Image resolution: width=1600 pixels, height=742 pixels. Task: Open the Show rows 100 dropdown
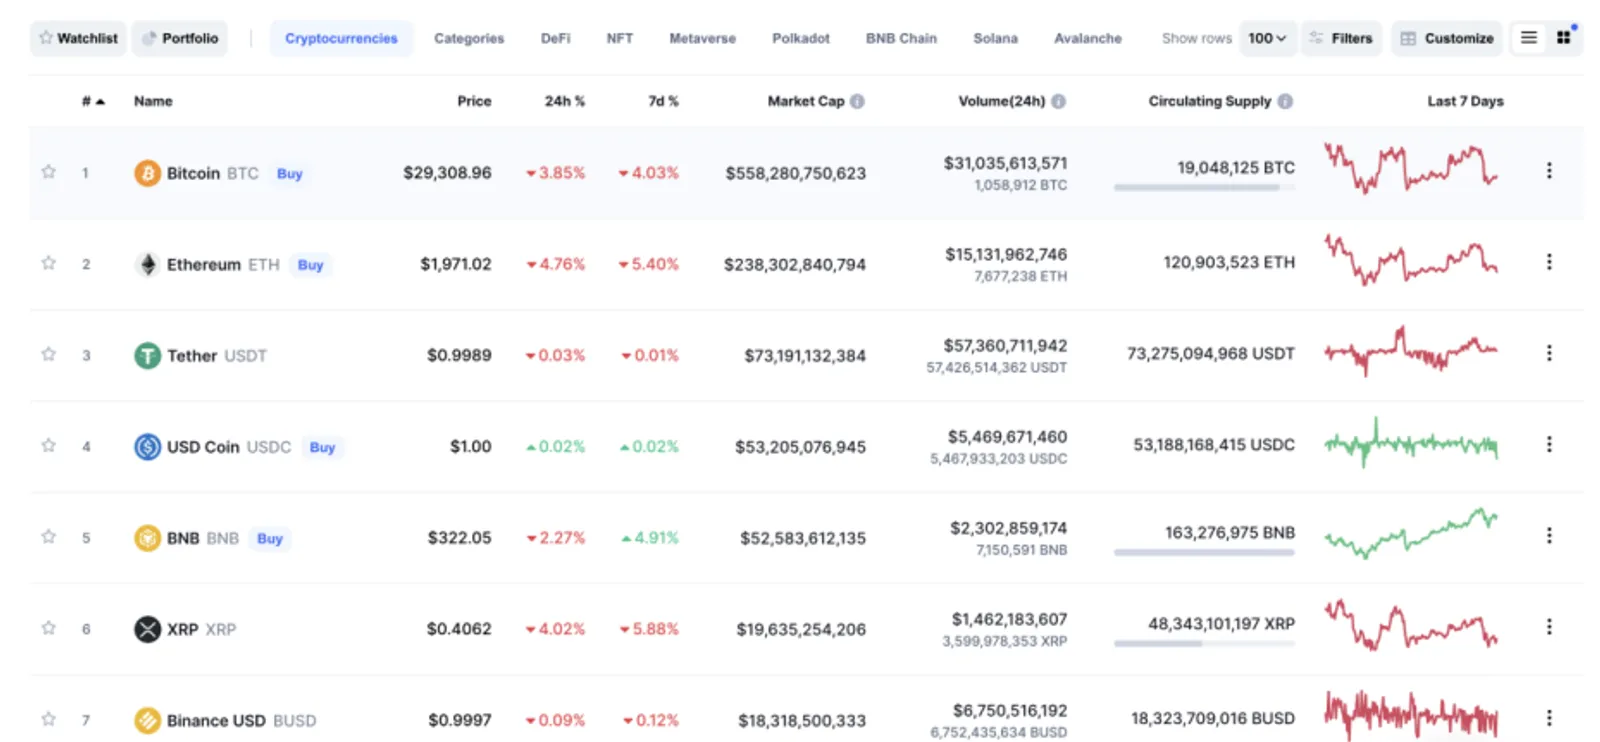(1267, 38)
